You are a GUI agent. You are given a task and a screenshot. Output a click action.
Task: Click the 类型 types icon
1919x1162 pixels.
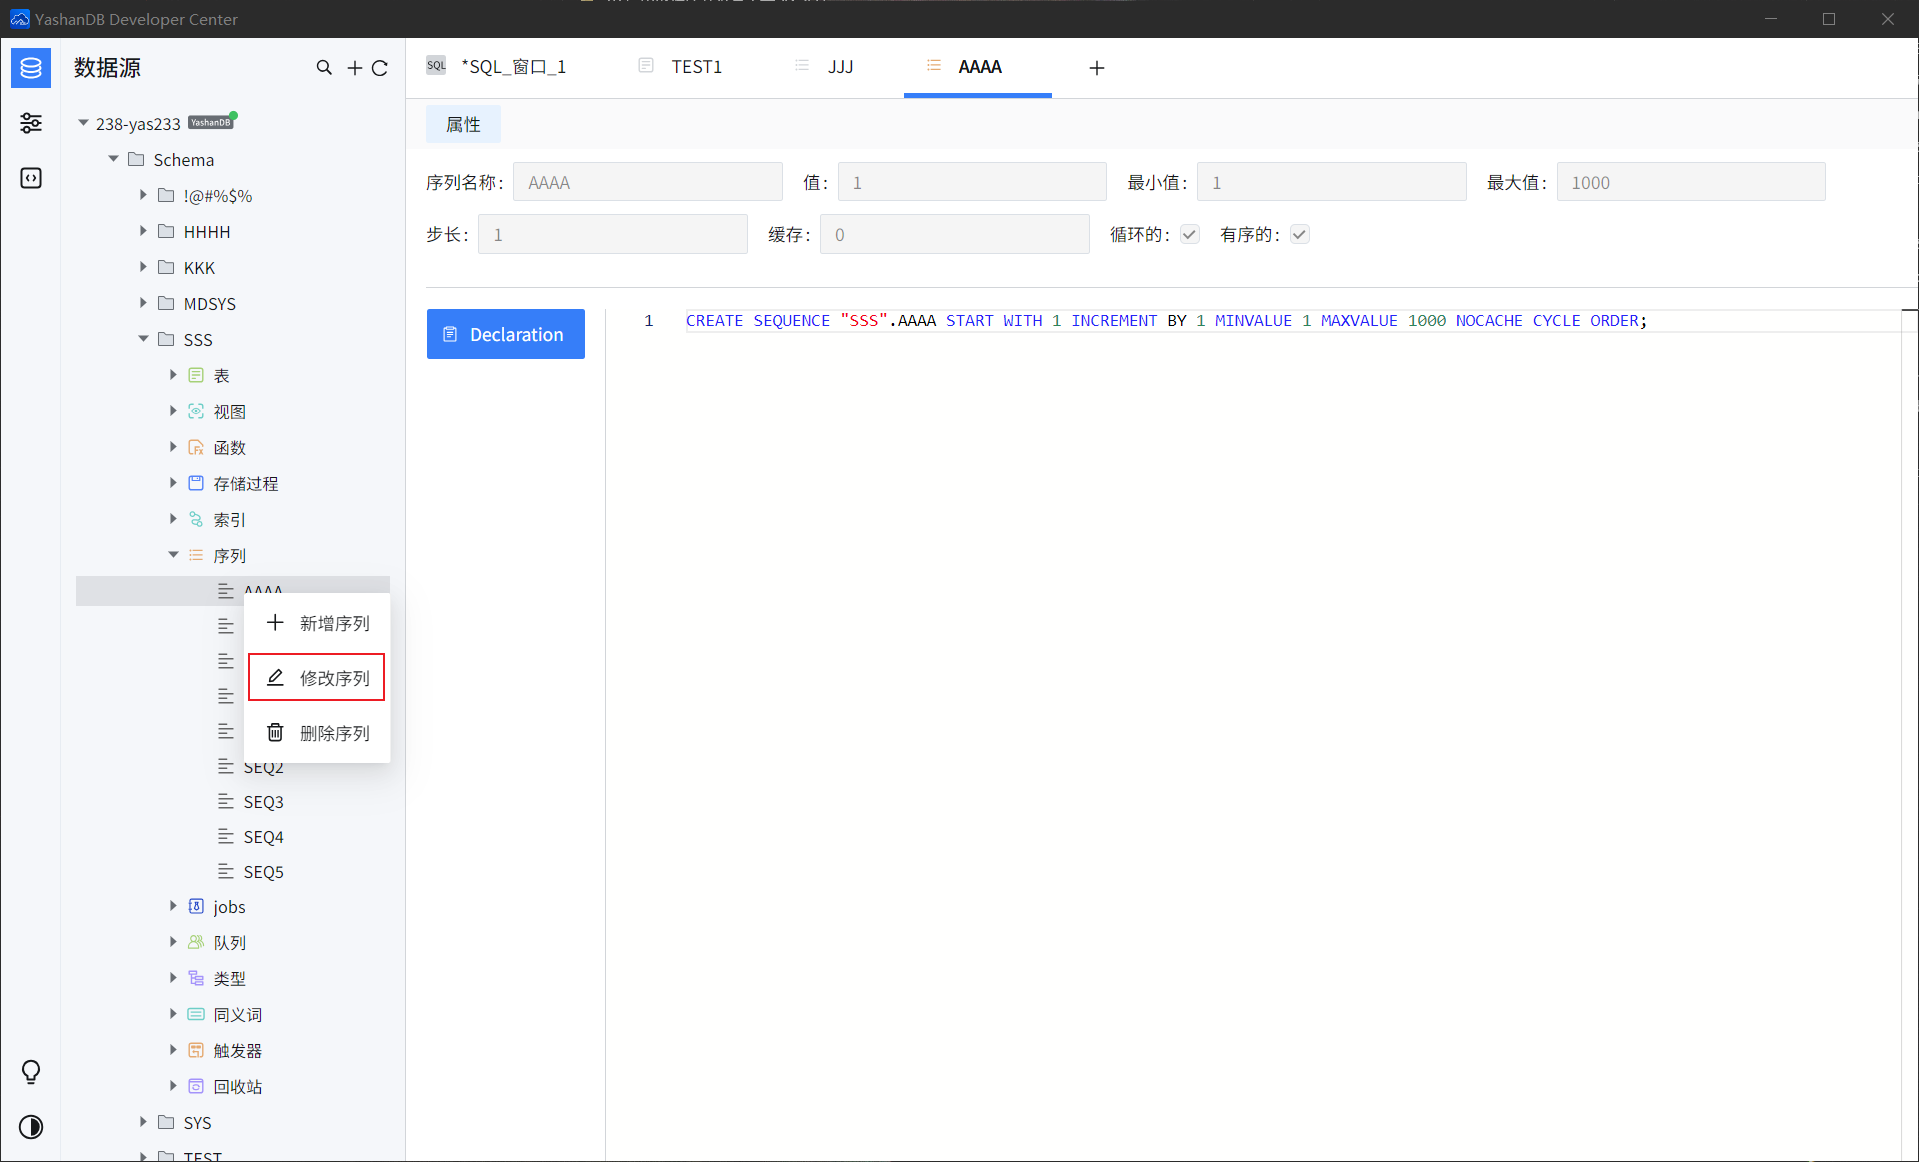[x=196, y=978]
